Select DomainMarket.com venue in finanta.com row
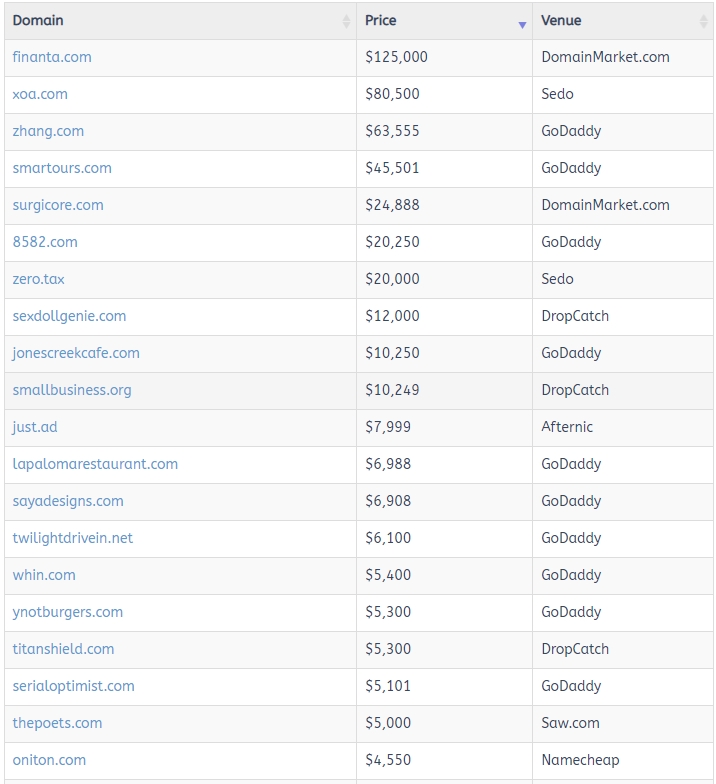This screenshot has width=716, height=784. click(606, 57)
